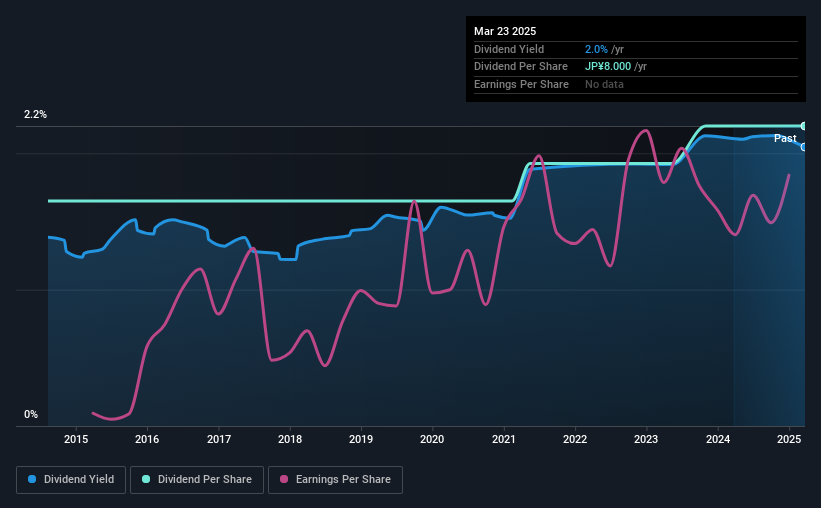Click the Mar 23 2025 tooltip date

tap(505, 31)
